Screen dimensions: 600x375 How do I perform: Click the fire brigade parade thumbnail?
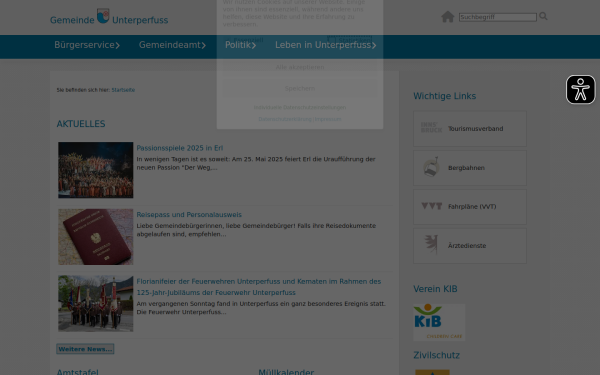click(96, 303)
